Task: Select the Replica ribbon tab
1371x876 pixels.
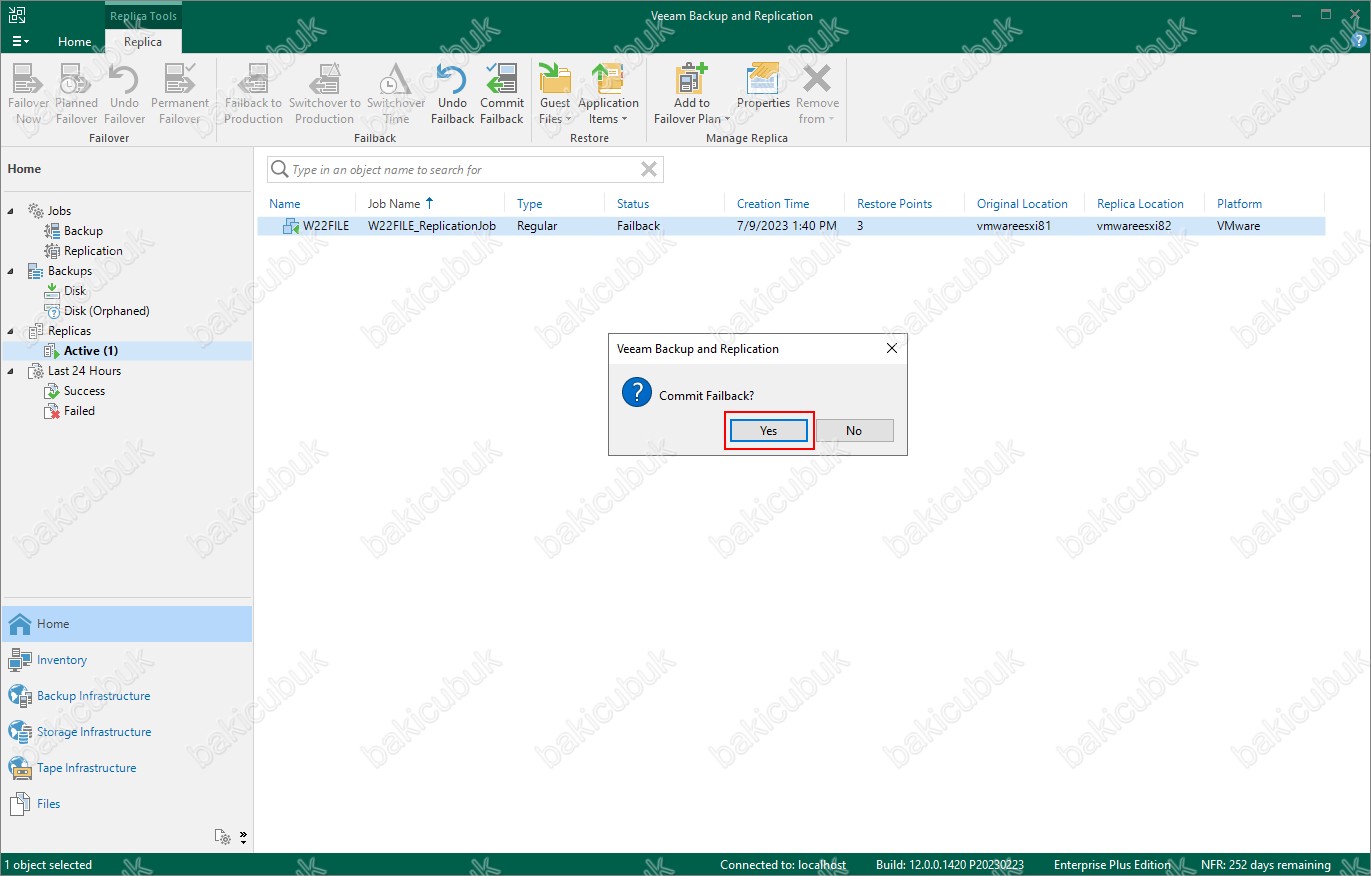Action: (x=143, y=42)
